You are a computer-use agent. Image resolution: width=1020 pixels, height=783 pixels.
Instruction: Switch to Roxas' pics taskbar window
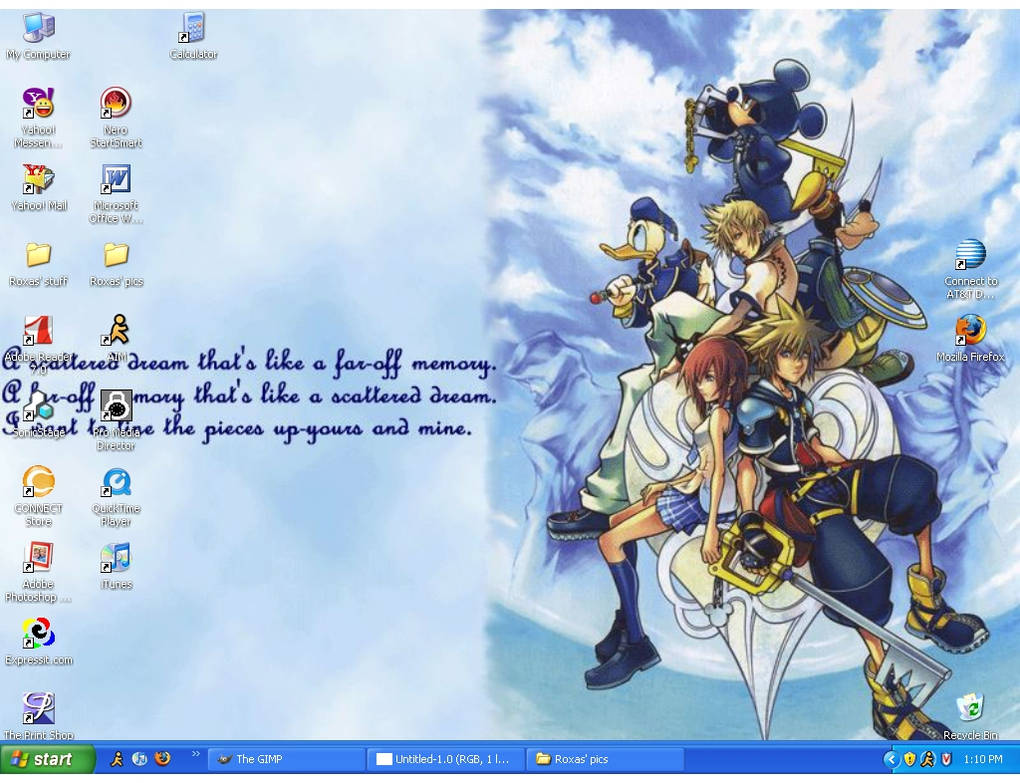click(x=606, y=759)
